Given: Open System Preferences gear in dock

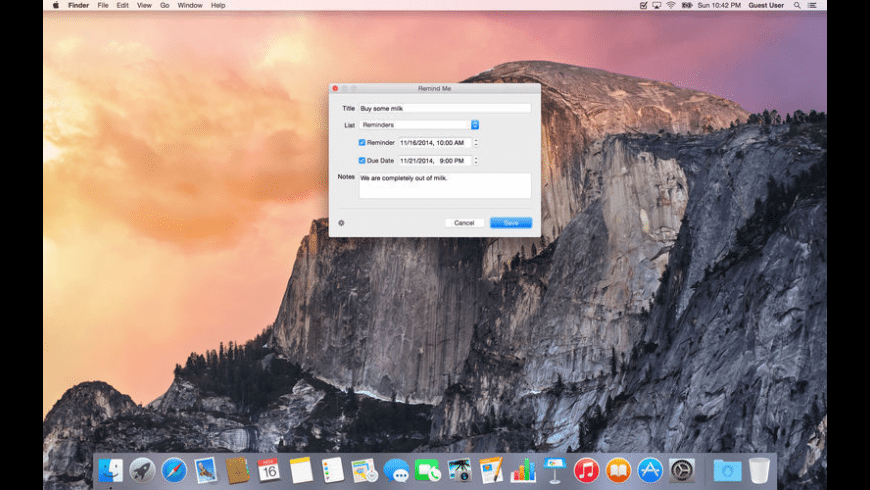Looking at the screenshot, I should 682,471.
